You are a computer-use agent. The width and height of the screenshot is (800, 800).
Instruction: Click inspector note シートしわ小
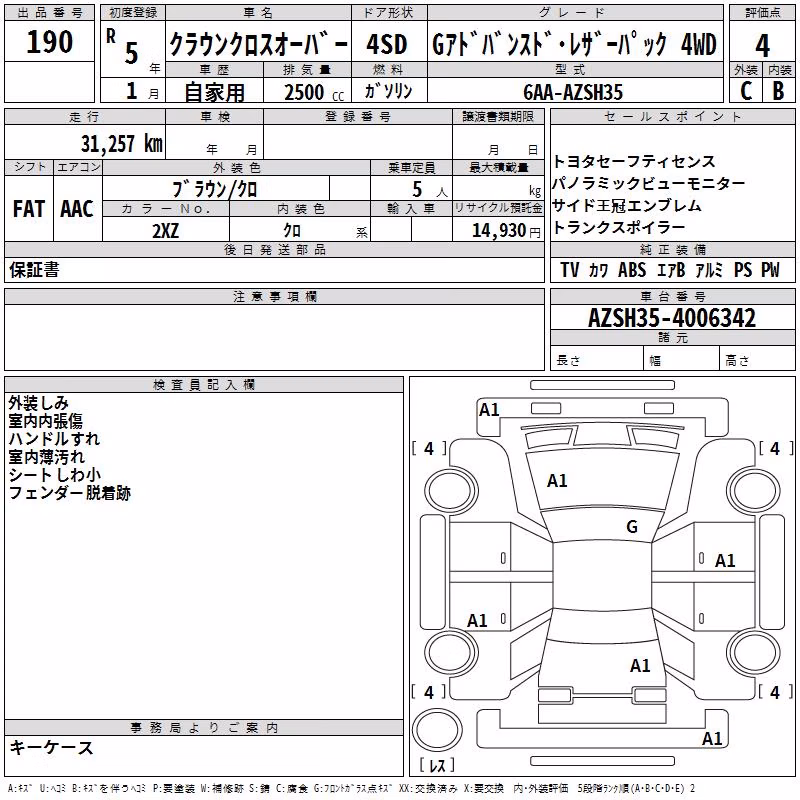click(55, 475)
